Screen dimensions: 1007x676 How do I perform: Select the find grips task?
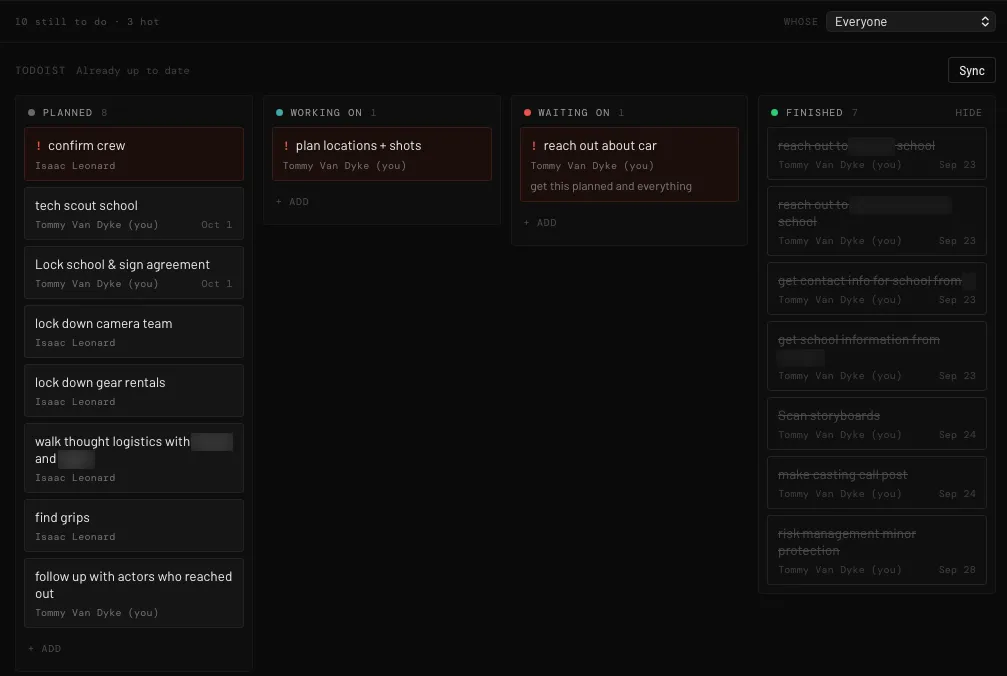point(134,526)
